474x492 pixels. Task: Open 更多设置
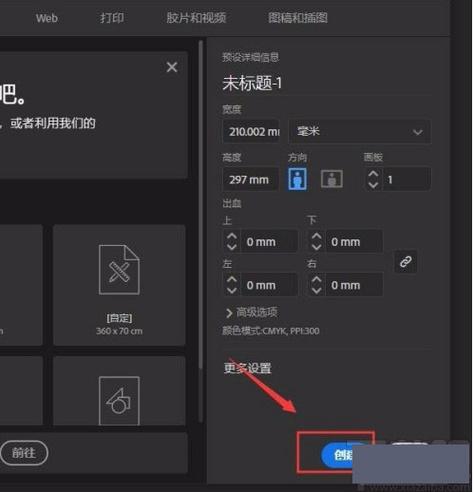point(247,368)
